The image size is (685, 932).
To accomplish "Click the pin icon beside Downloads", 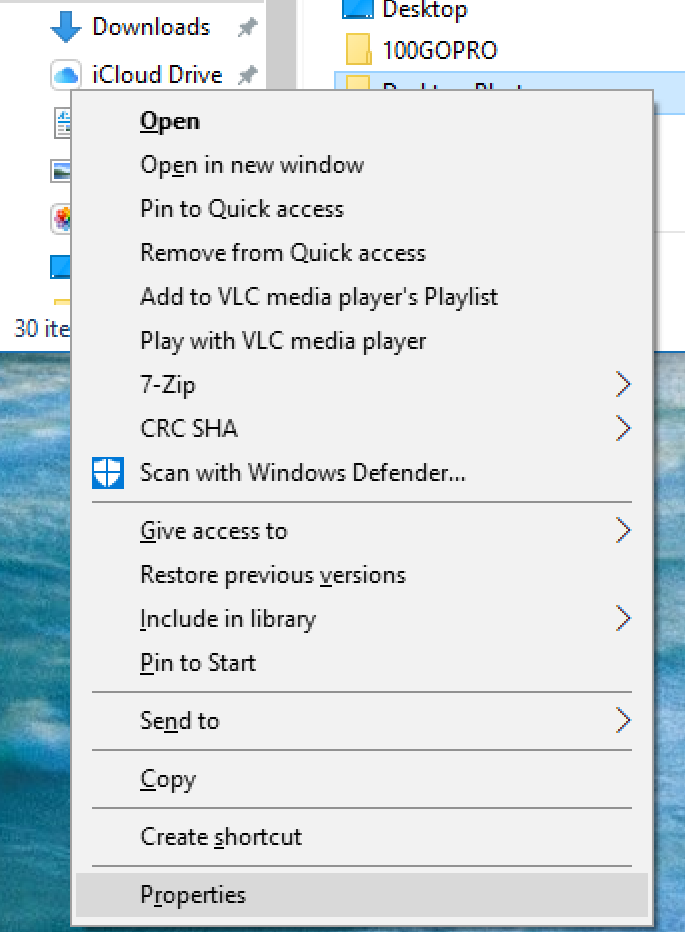I will coord(247,27).
